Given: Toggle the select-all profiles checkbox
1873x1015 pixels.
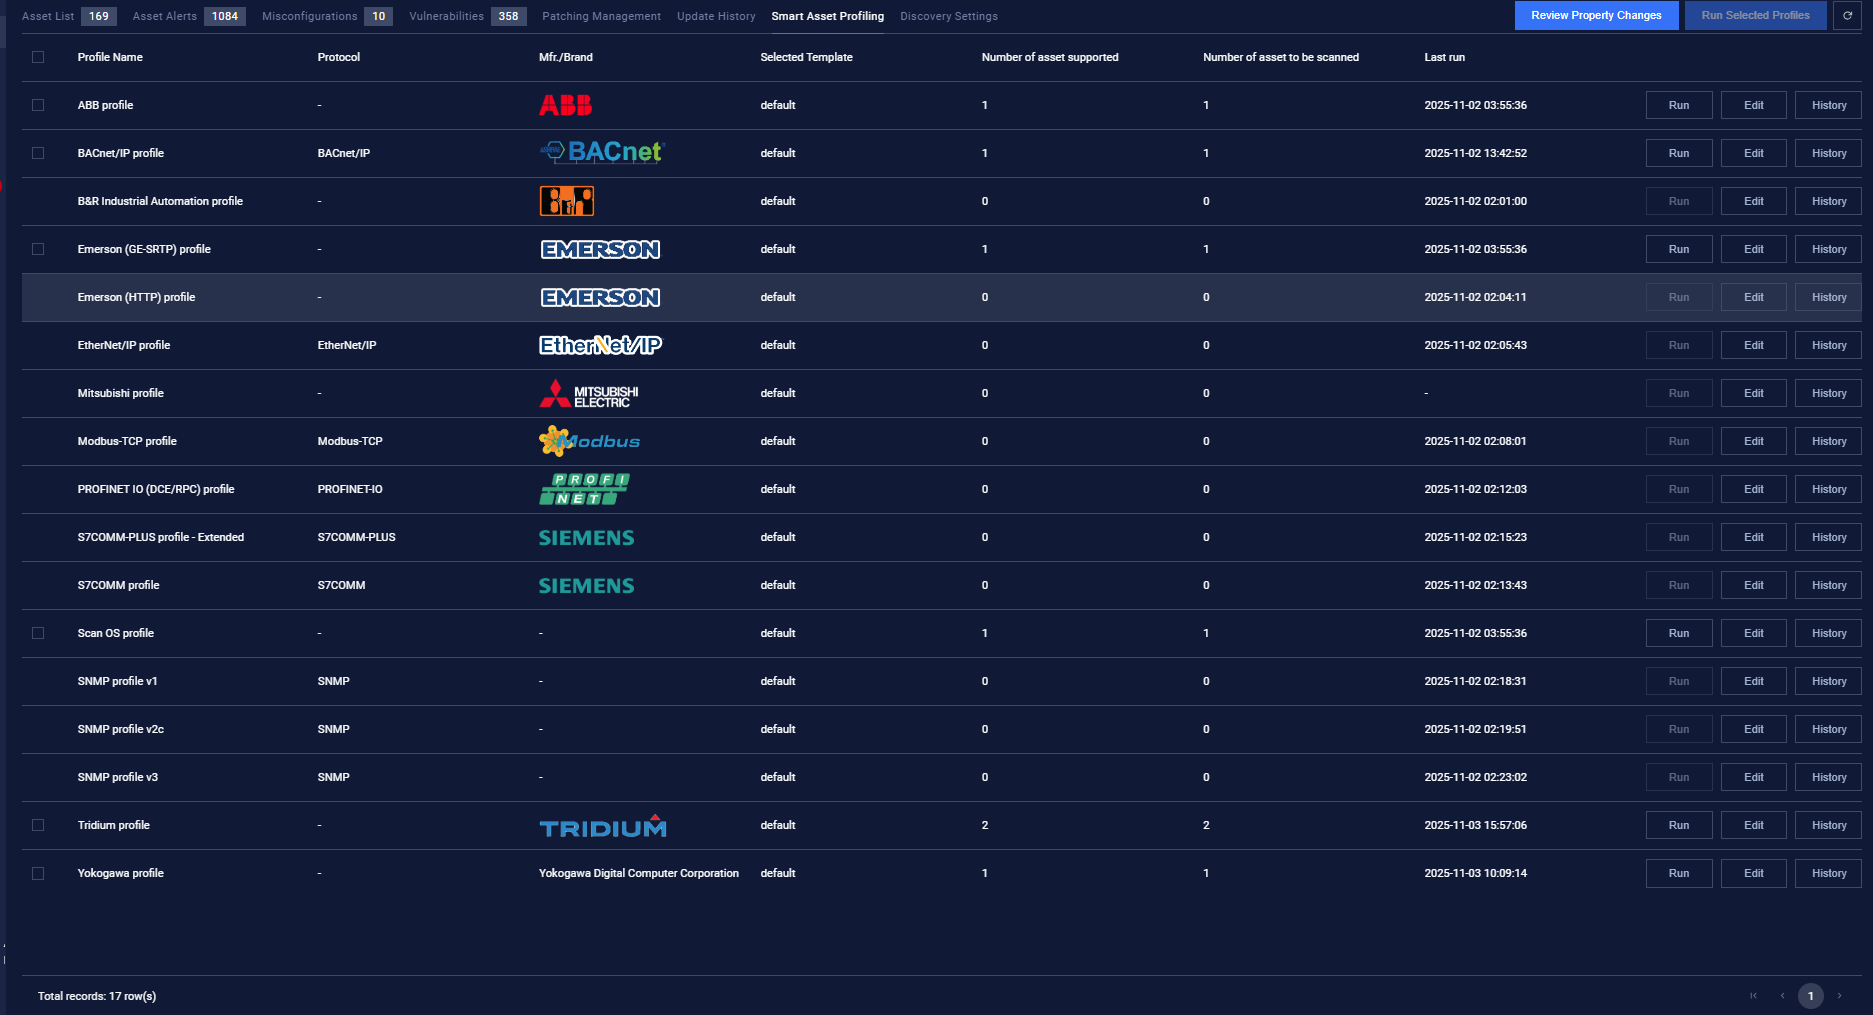Looking at the screenshot, I should [x=38, y=57].
